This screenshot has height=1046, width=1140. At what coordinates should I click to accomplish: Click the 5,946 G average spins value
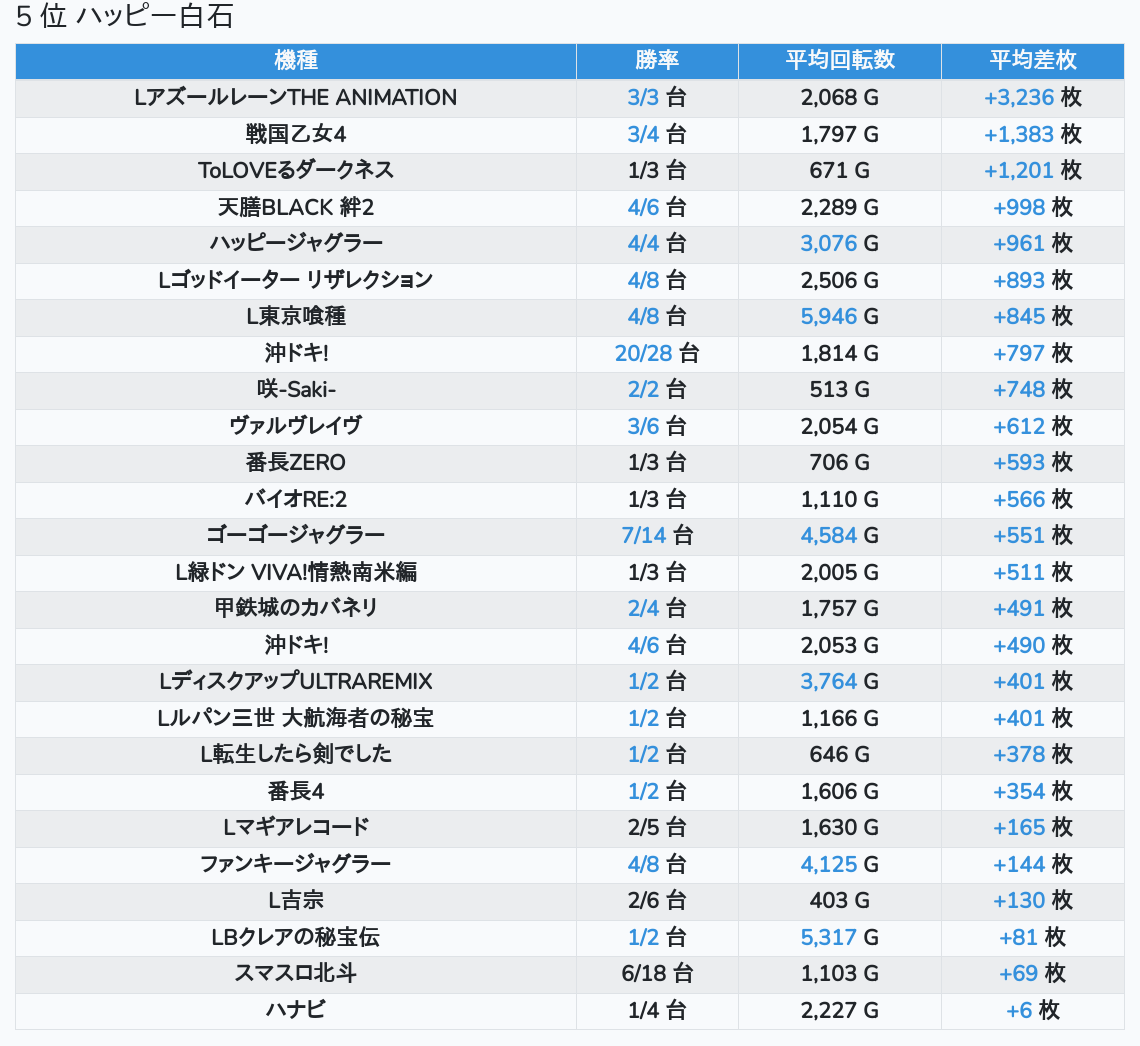[x=840, y=317]
